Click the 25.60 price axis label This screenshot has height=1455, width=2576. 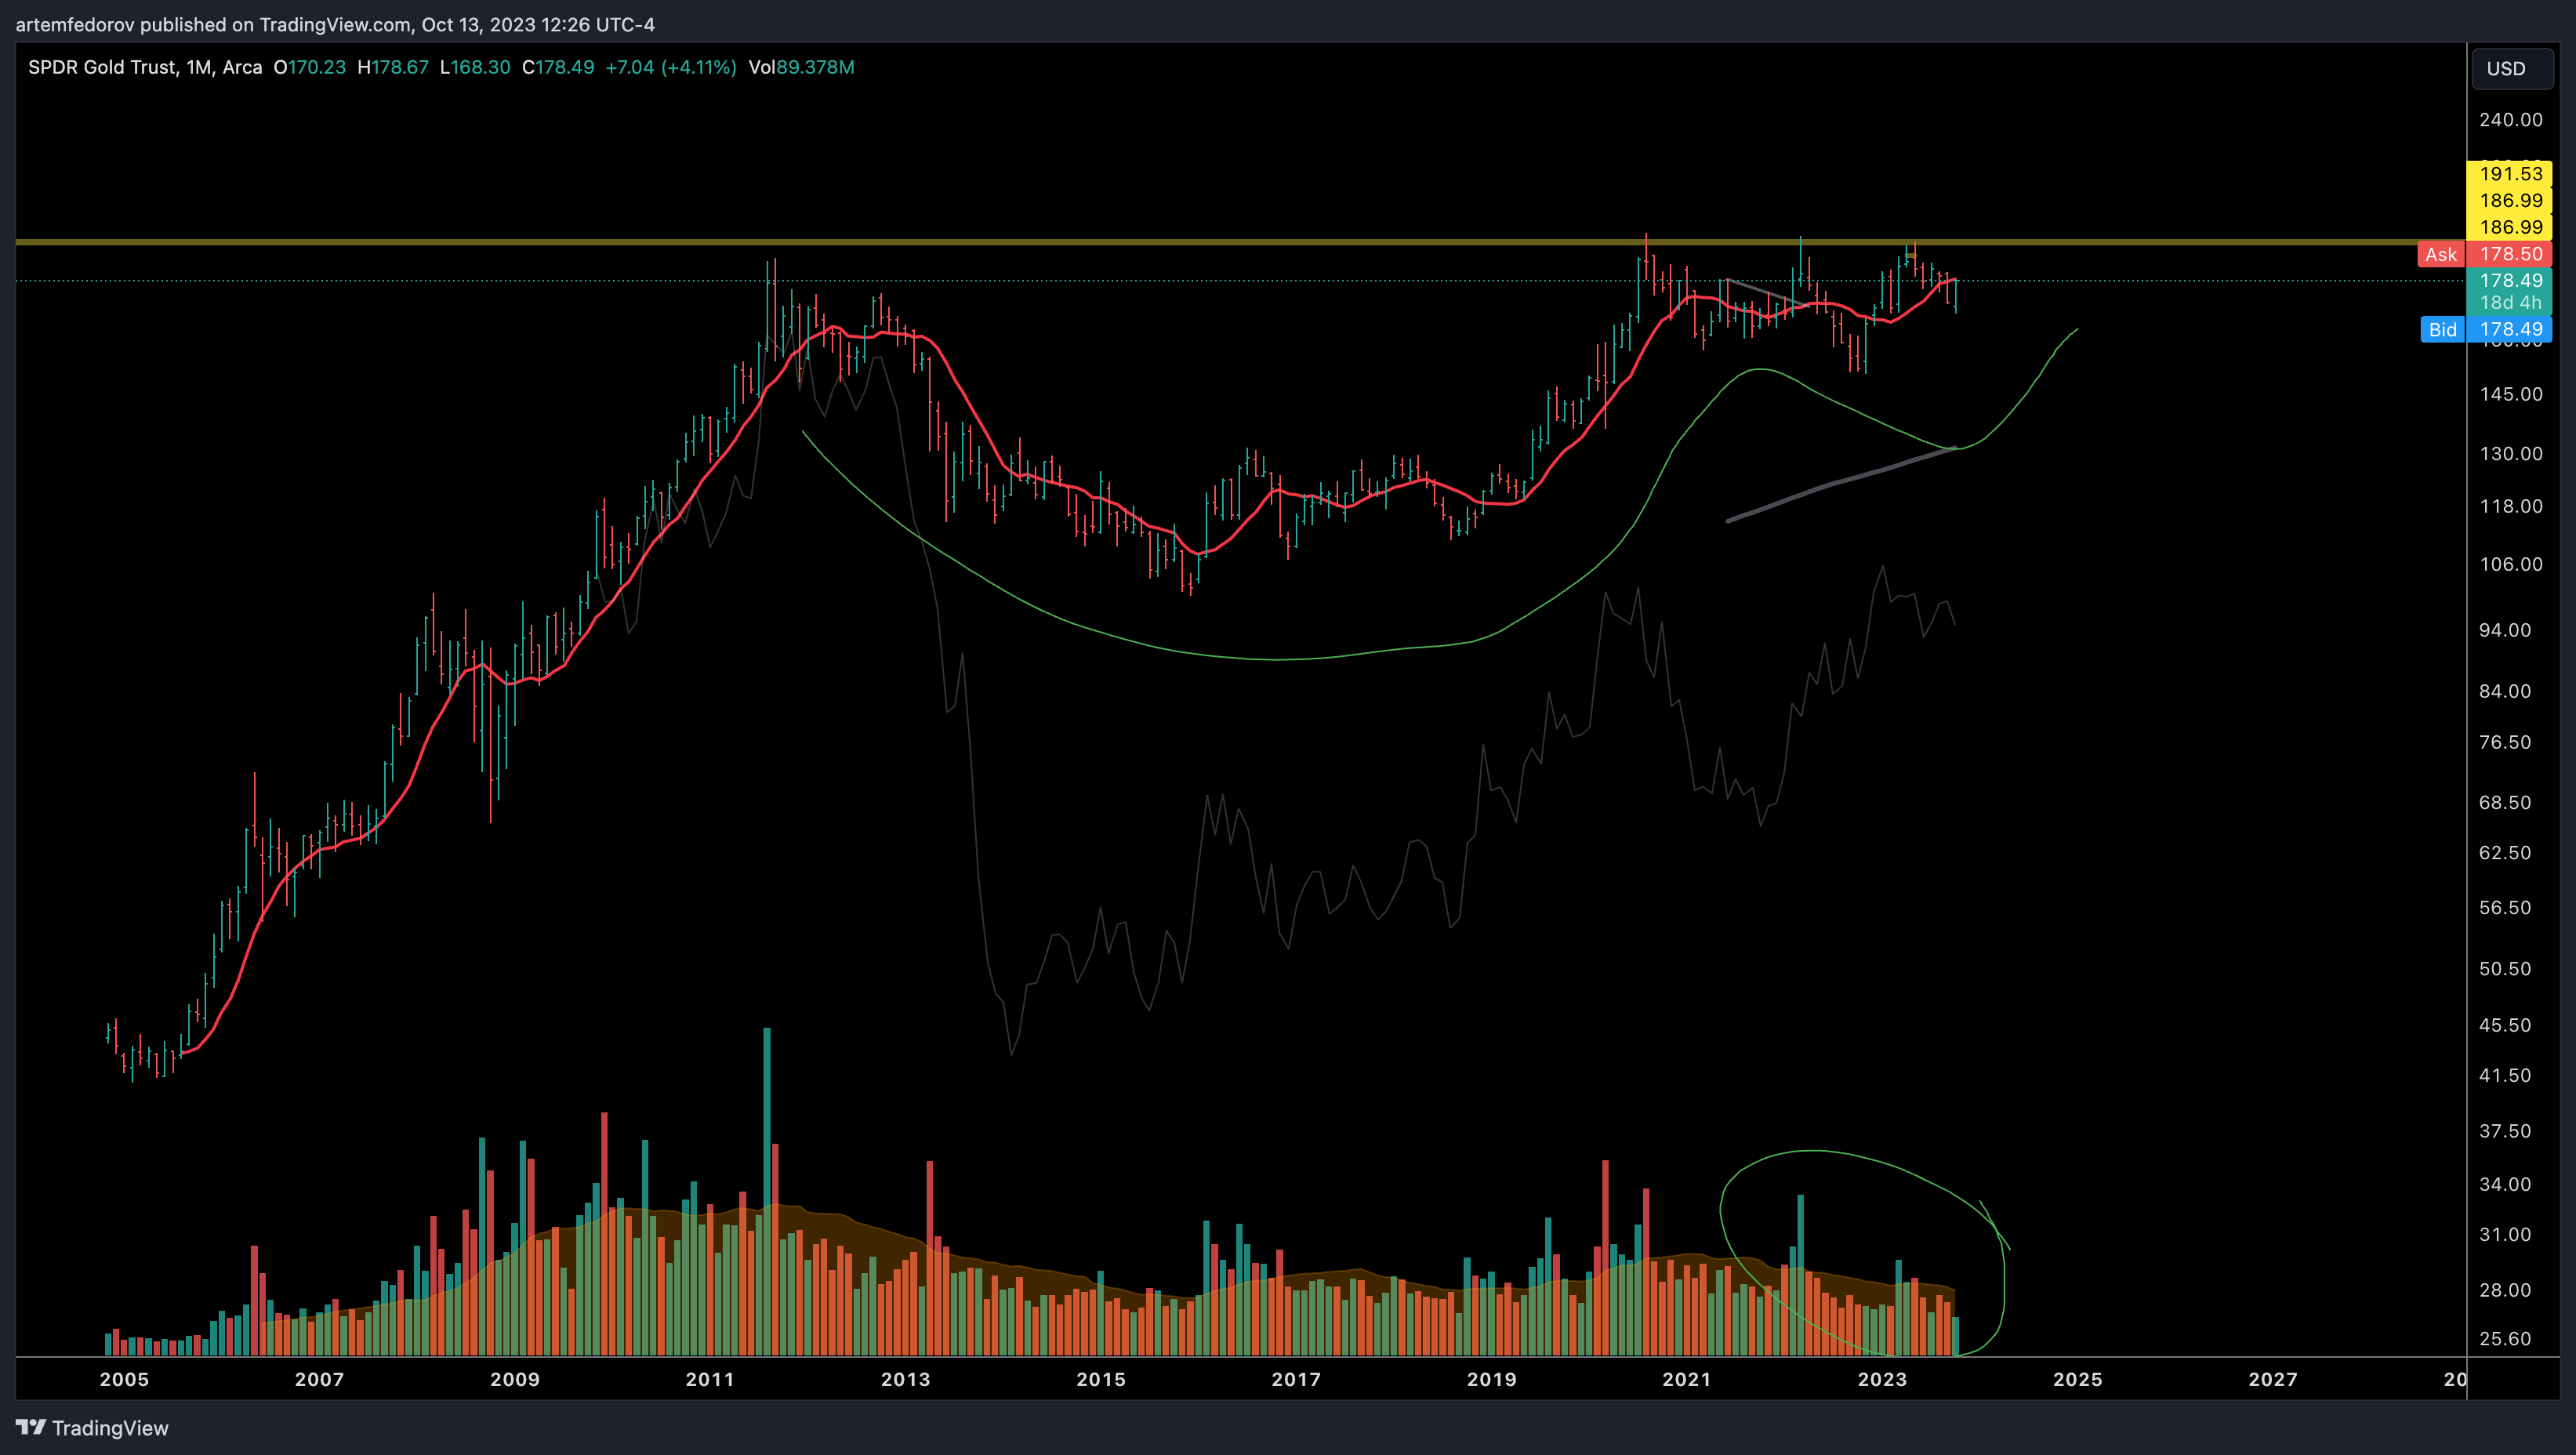(x=2505, y=1339)
